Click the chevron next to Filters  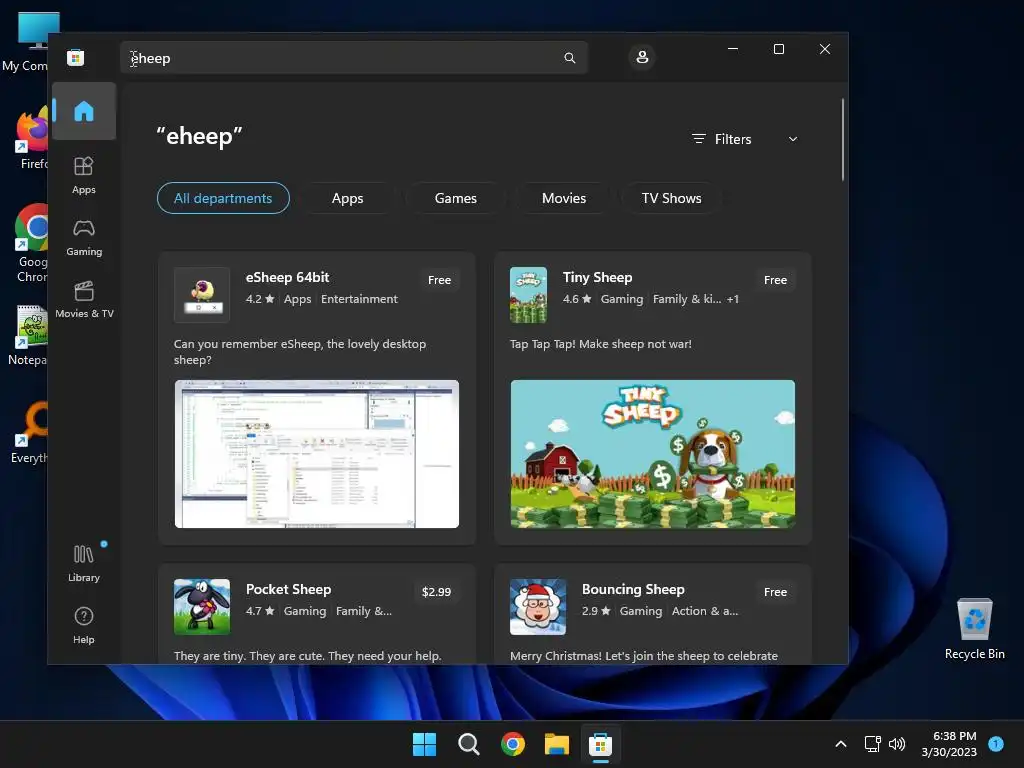tap(793, 139)
